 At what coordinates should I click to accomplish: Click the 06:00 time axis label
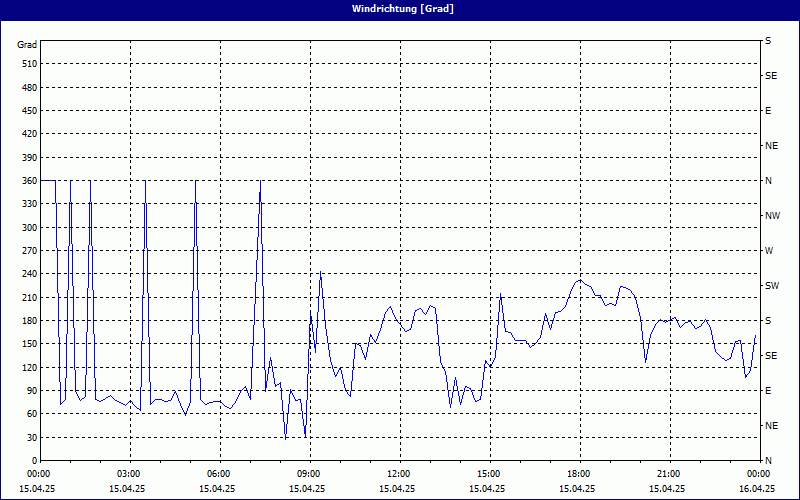[x=218, y=474]
